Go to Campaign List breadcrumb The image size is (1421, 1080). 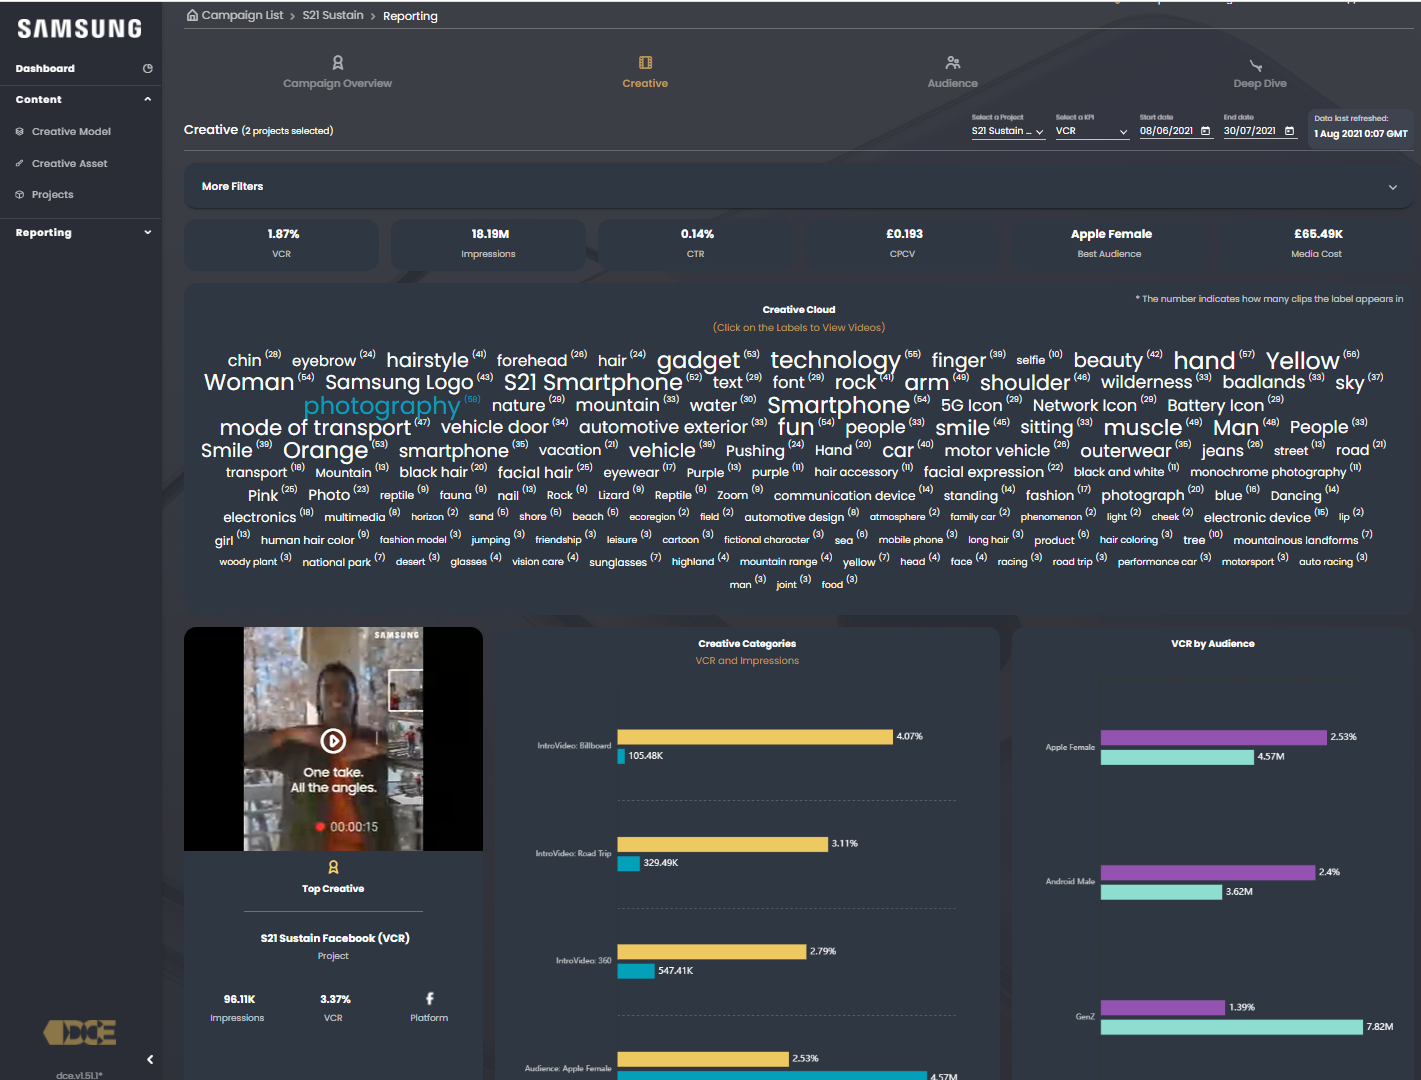coord(242,15)
